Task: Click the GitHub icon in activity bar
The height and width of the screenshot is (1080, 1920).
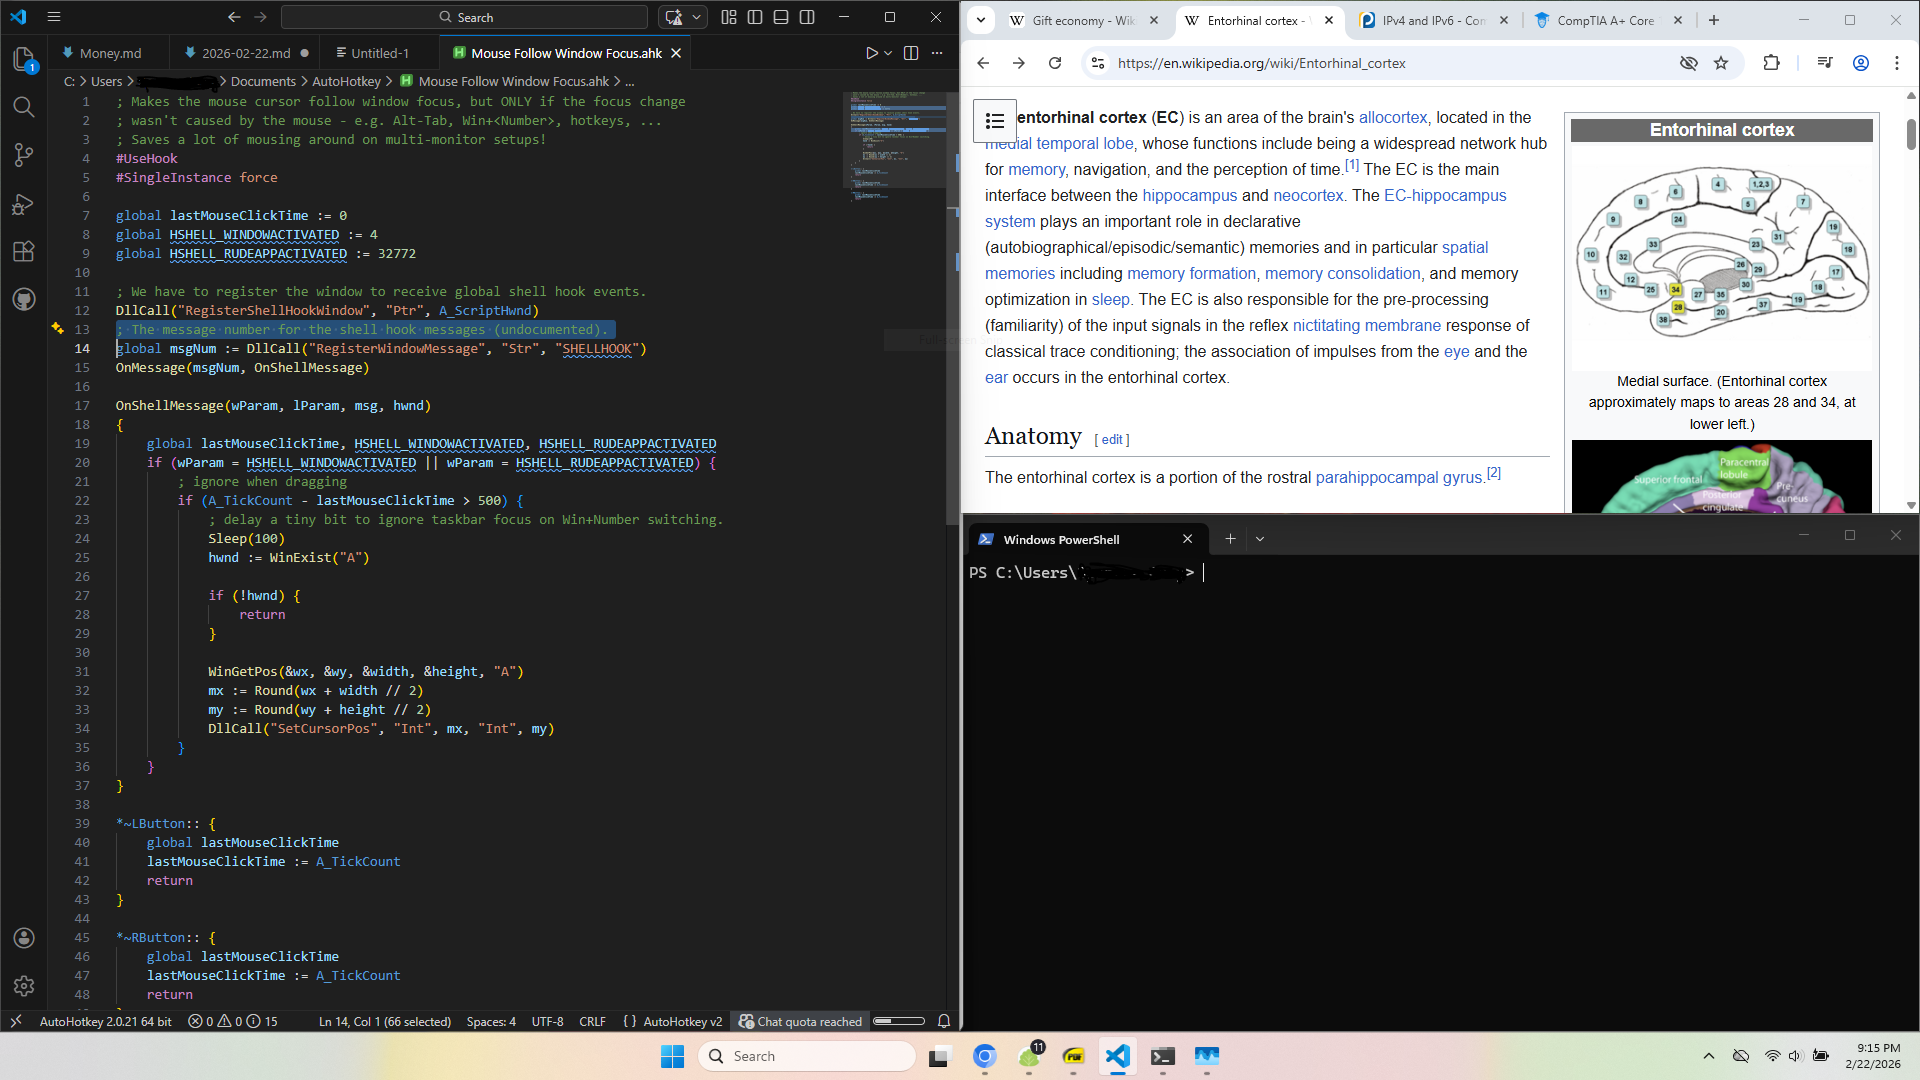Action: click(24, 300)
